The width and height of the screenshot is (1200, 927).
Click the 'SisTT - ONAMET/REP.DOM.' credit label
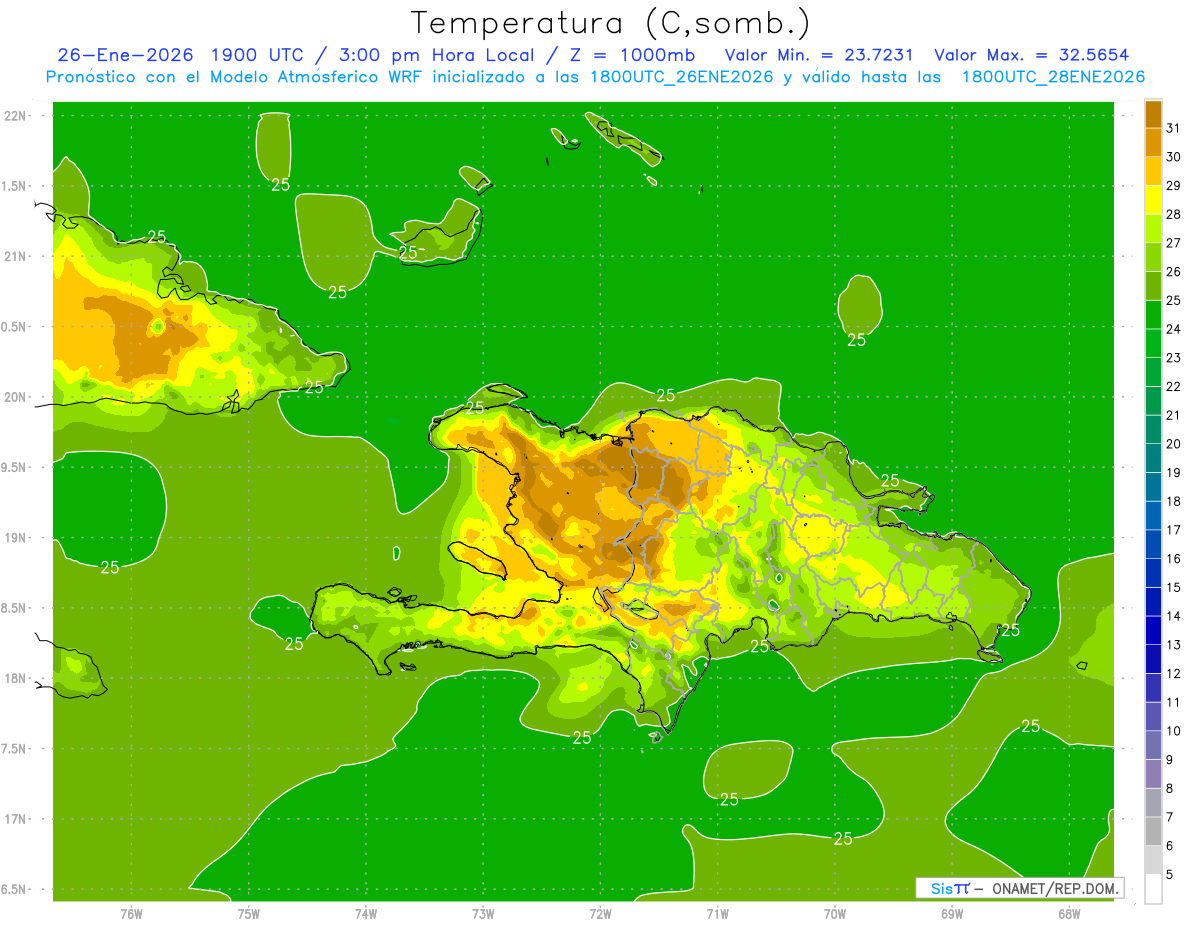1019,888
